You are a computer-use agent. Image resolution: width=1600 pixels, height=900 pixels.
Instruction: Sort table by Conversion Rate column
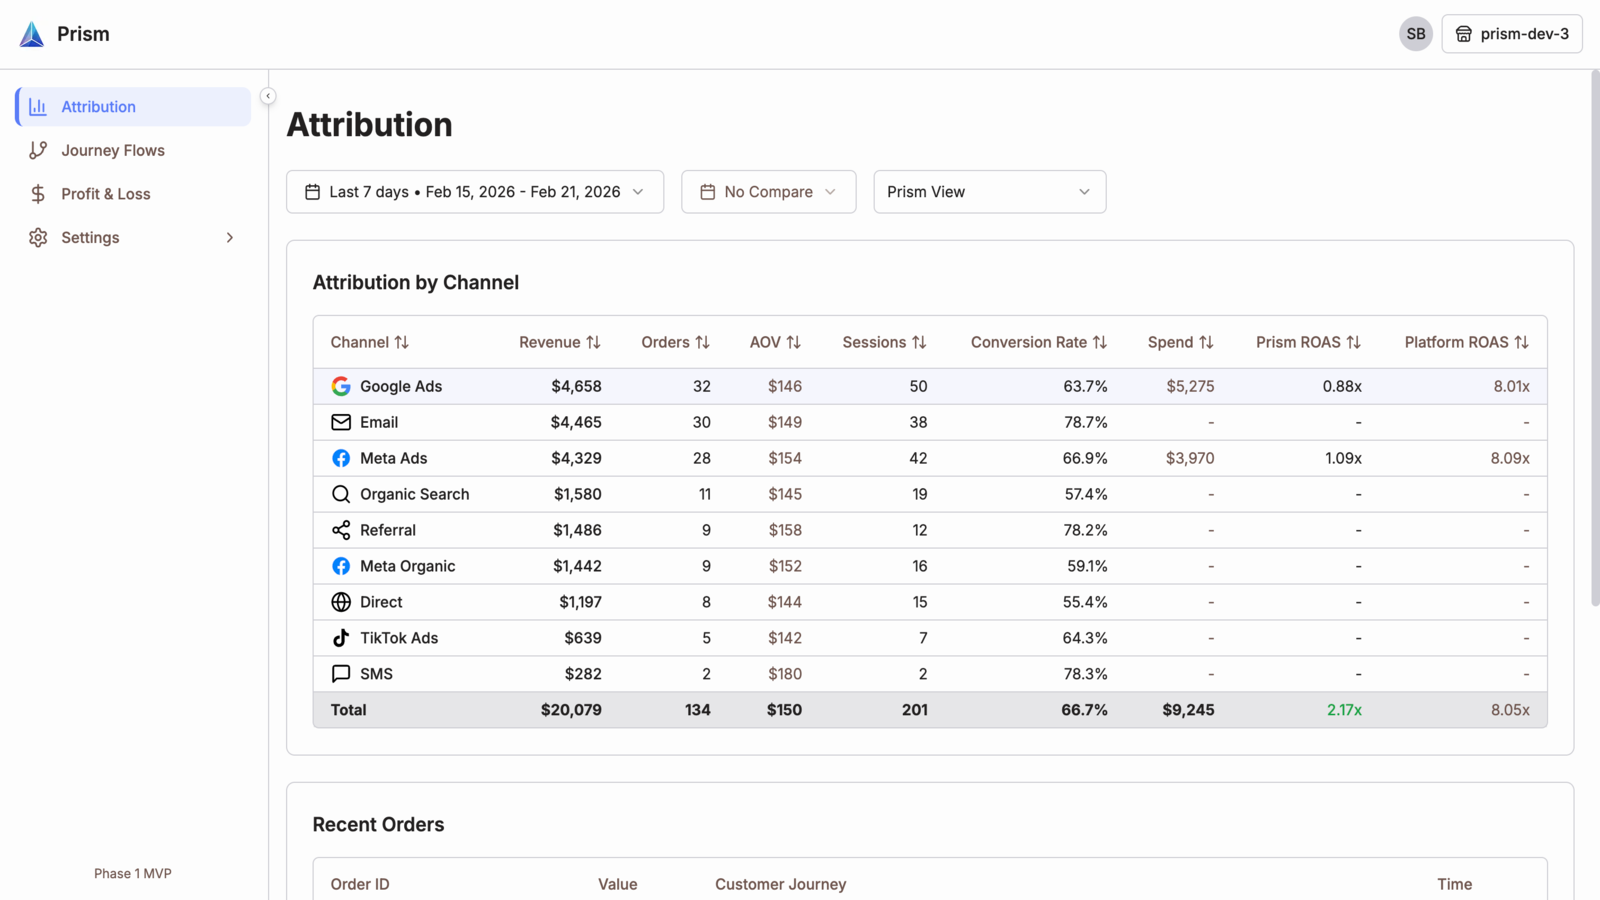(x=1039, y=342)
